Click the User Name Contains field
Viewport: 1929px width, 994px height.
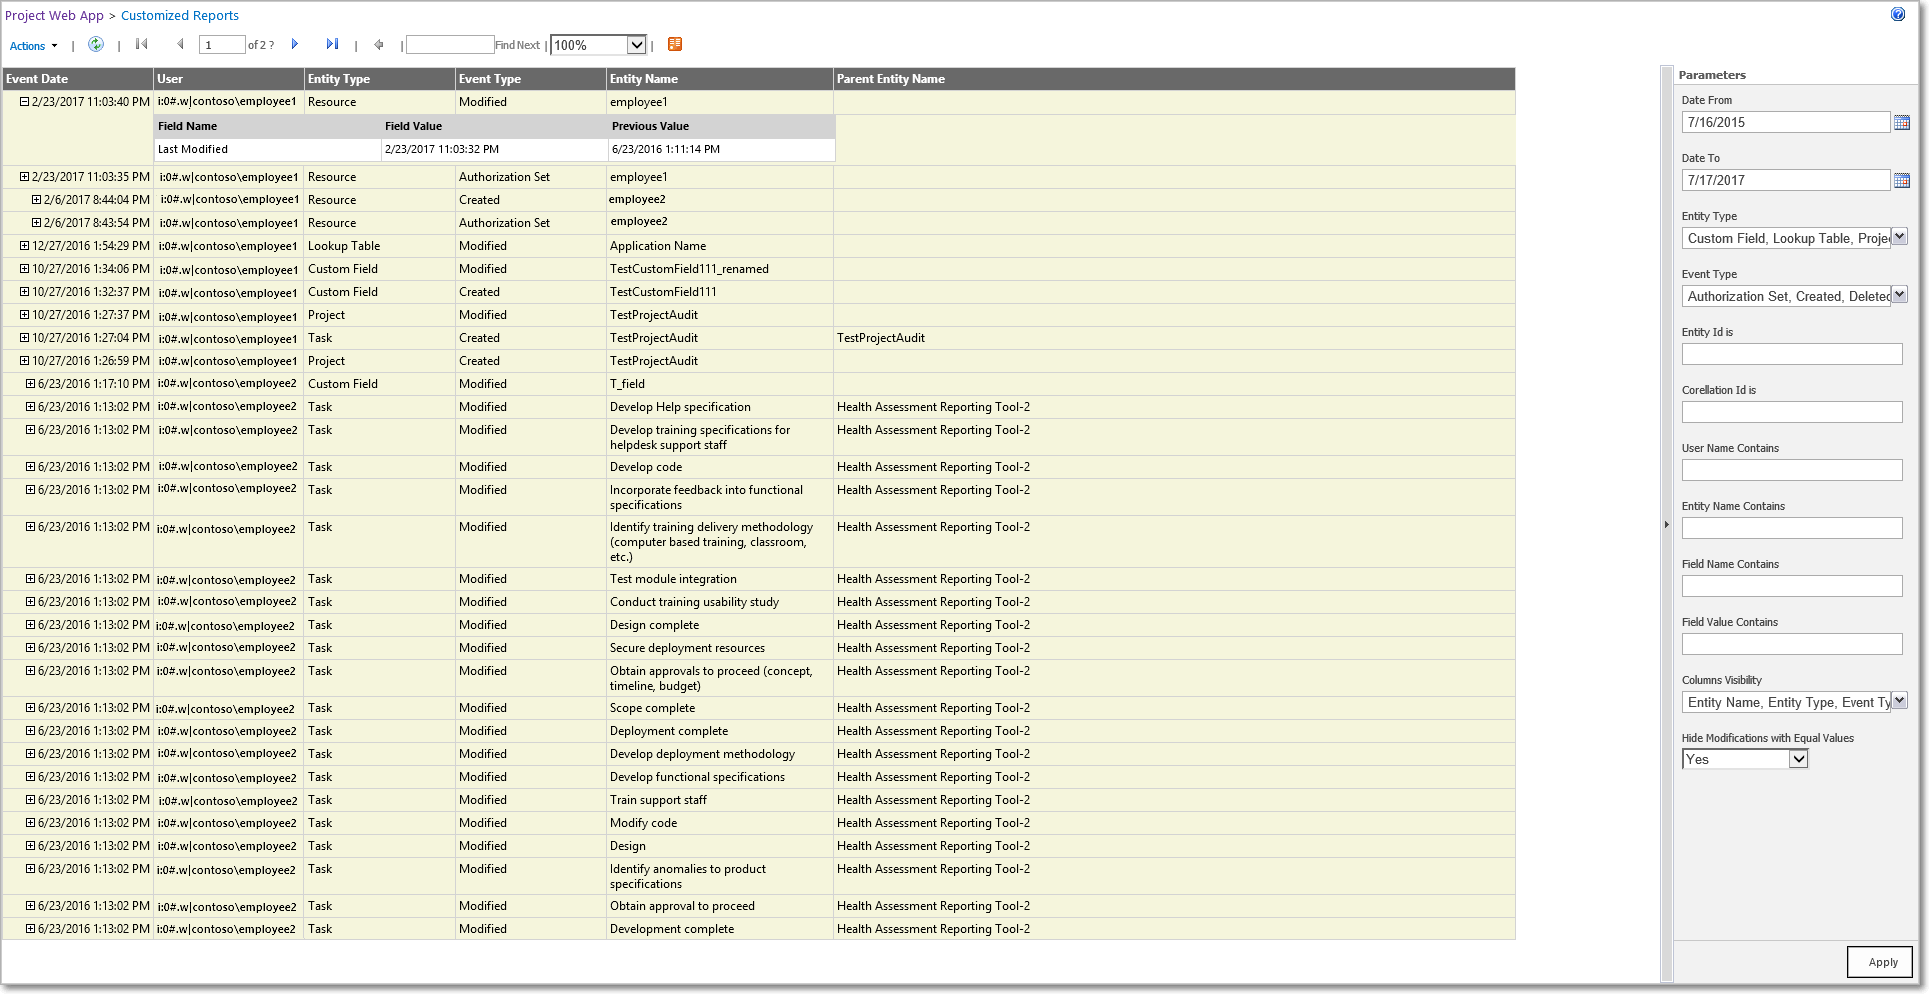coord(1792,470)
